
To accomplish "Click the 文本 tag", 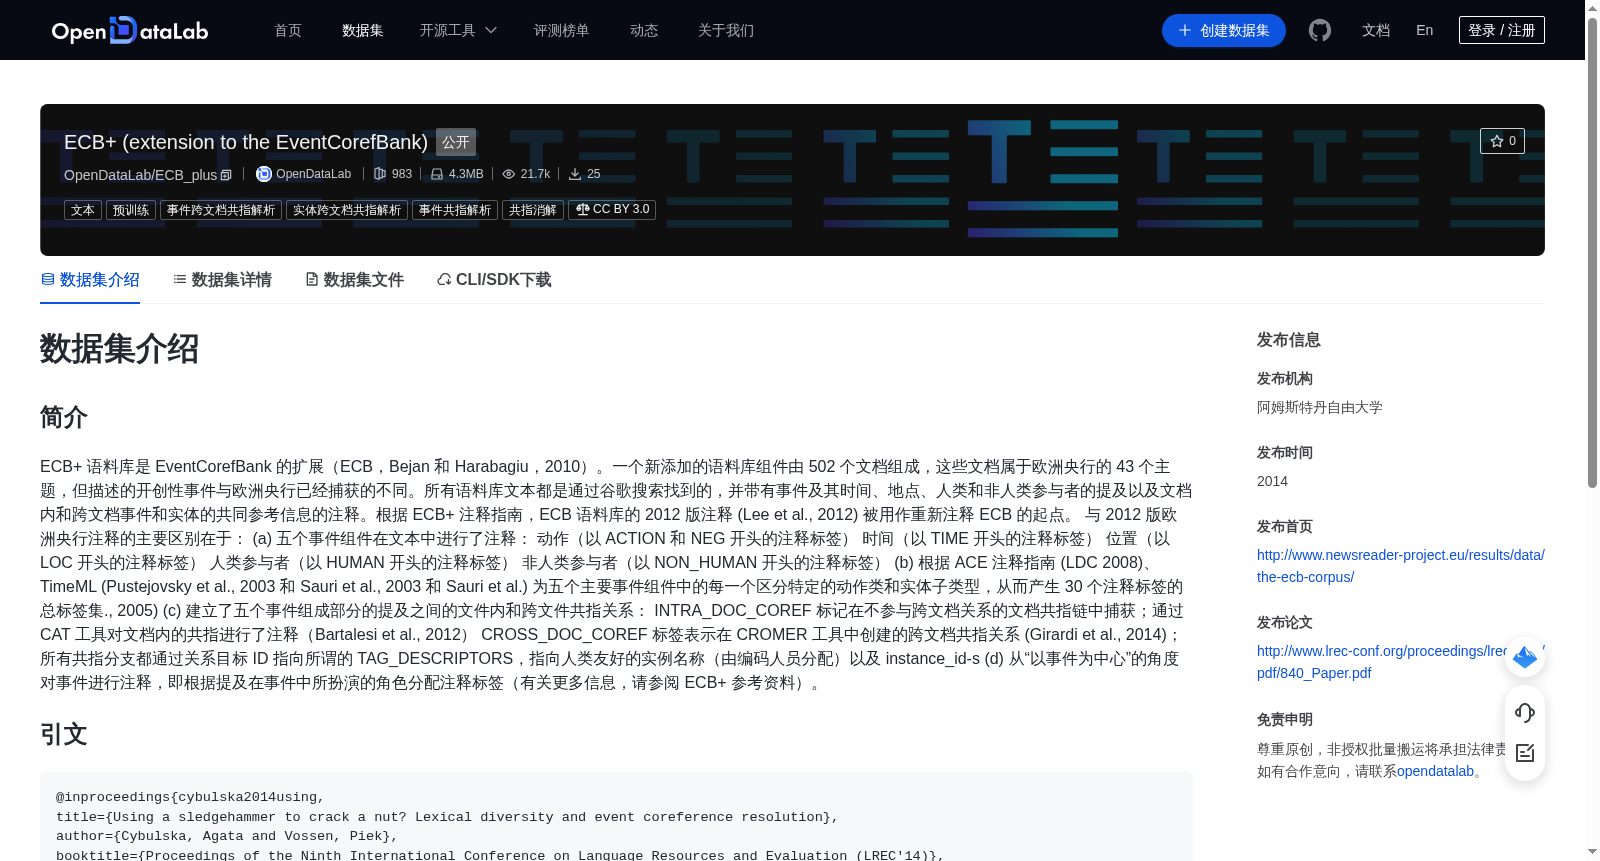I will [83, 210].
